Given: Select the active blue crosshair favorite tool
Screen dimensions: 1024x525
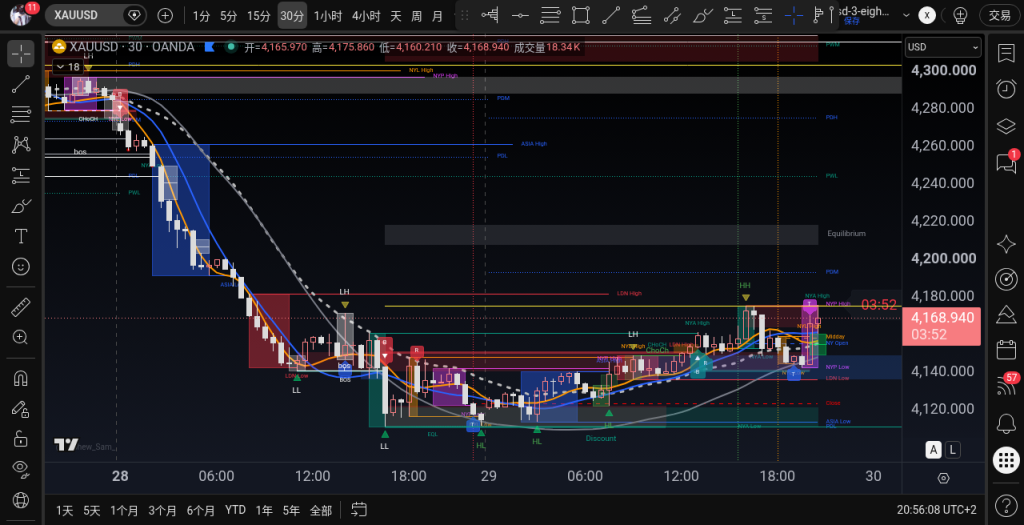Looking at the screenshot, I should tap(793, 15).
